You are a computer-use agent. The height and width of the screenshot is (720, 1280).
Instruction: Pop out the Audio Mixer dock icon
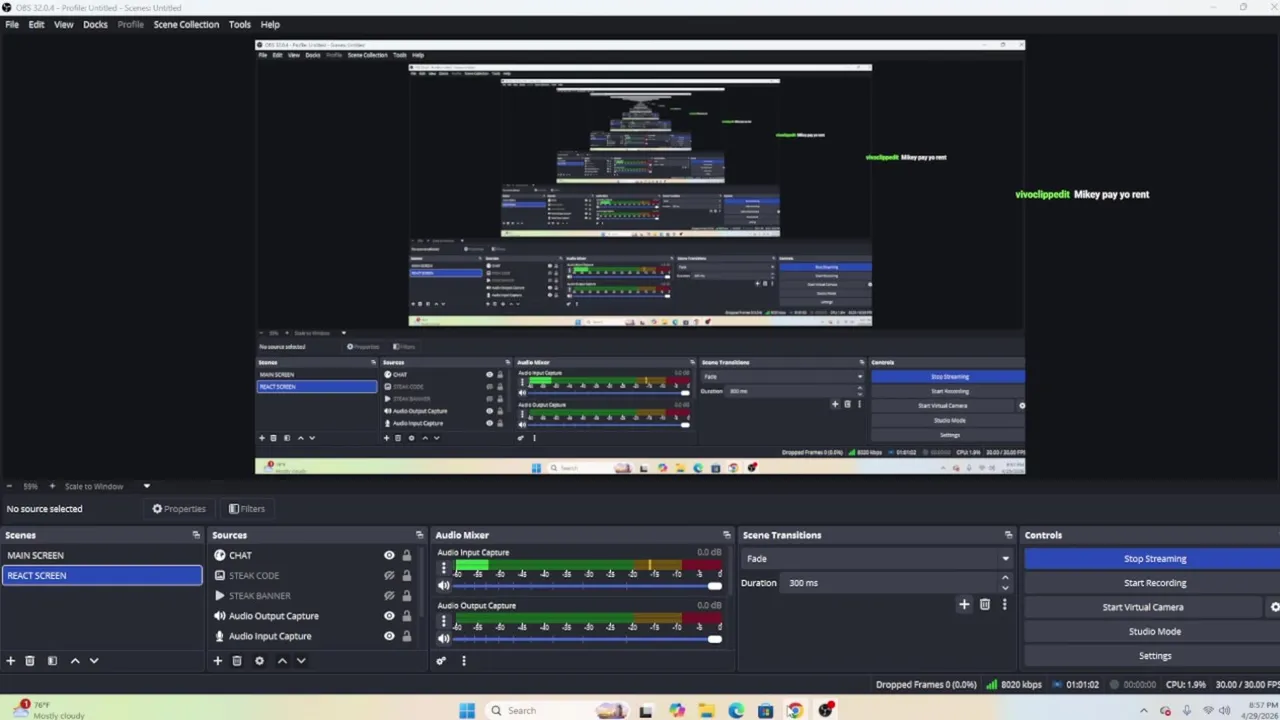(726, 535)
